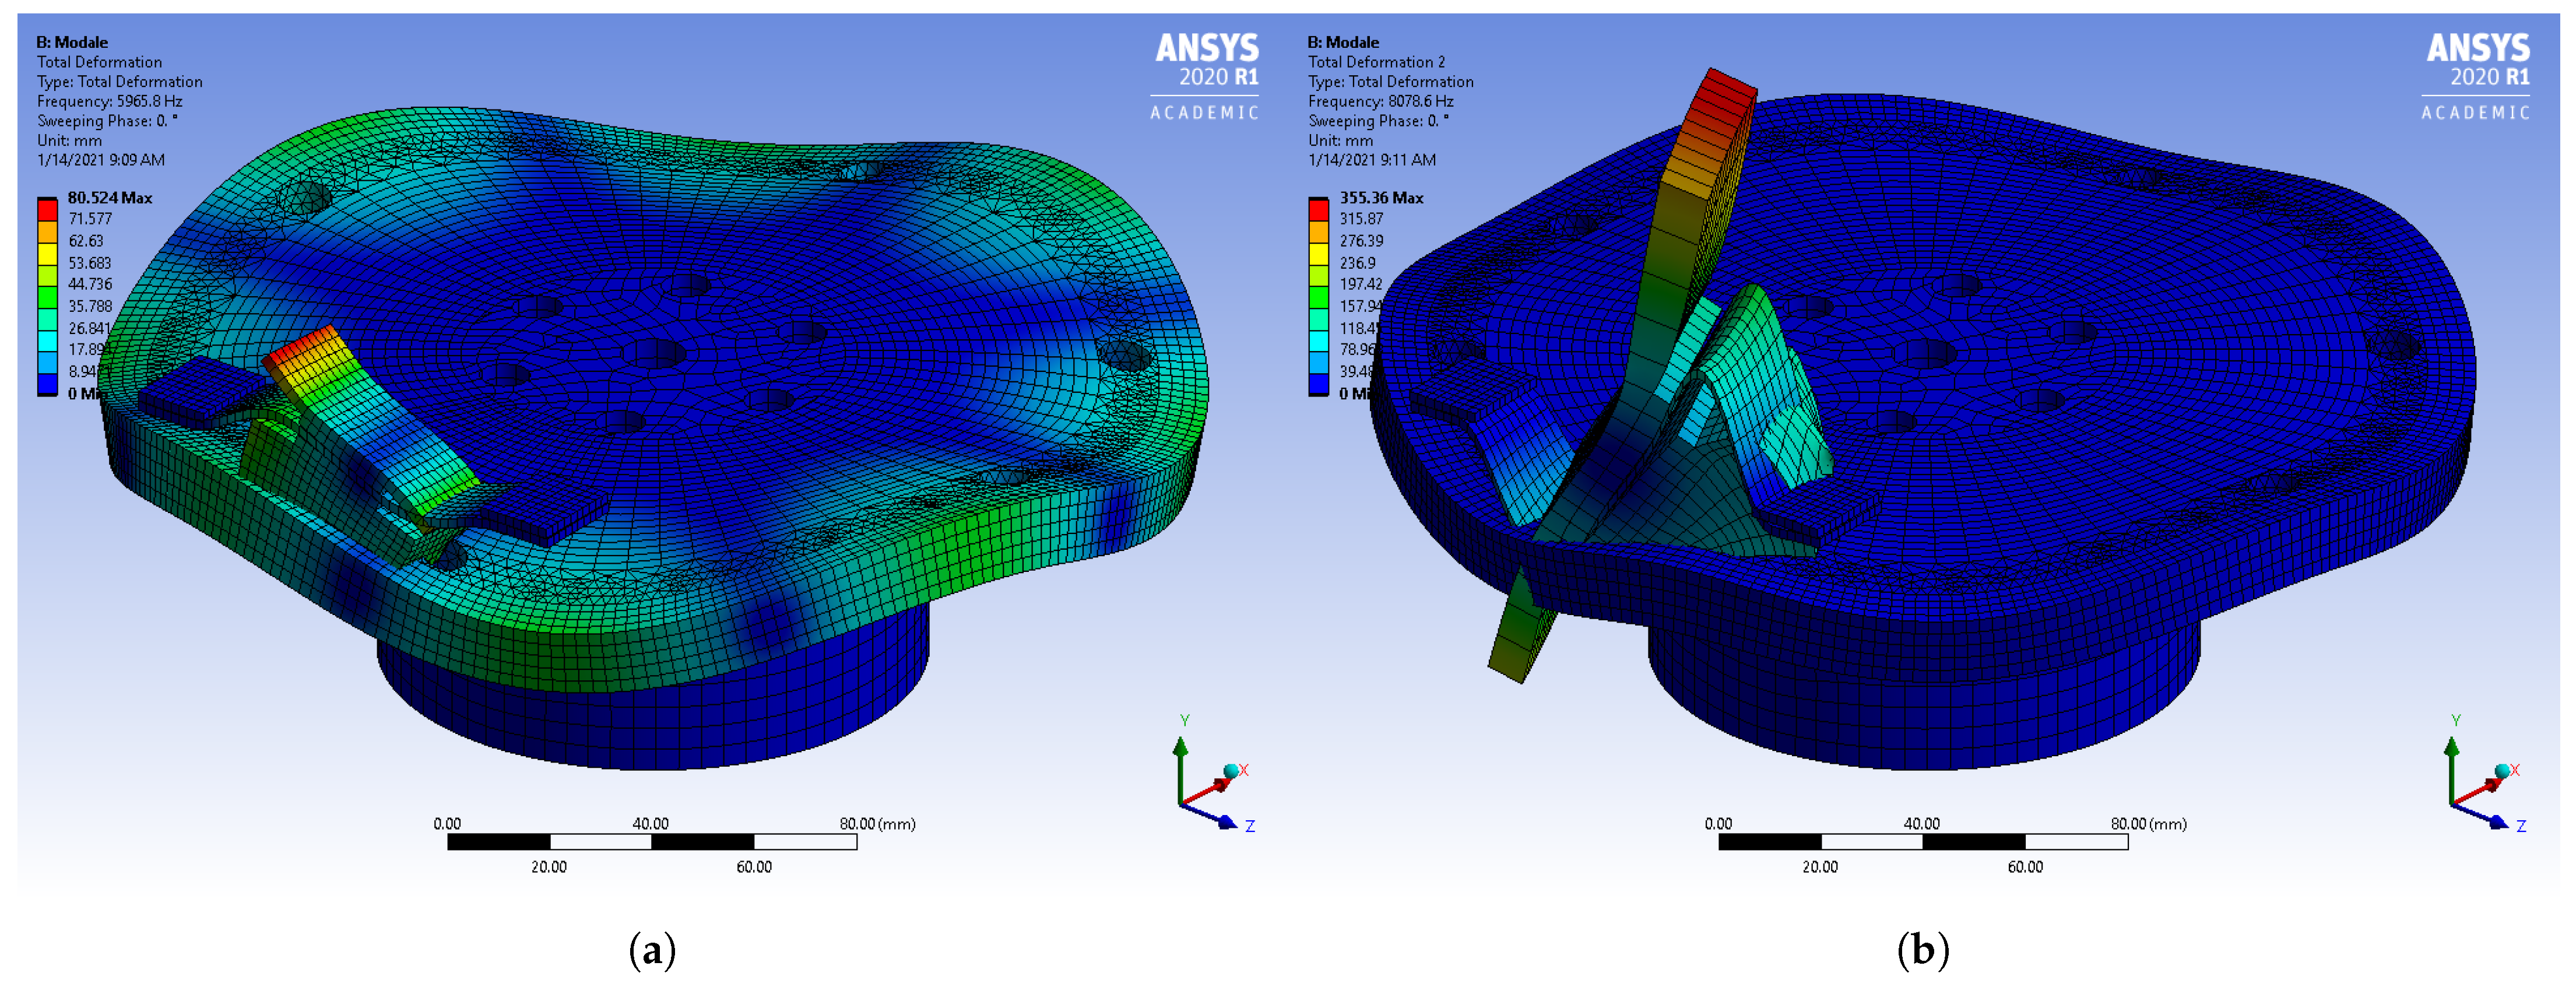
Task: Click the left view's scale ruler bar
Action: (x=652, y=842)
